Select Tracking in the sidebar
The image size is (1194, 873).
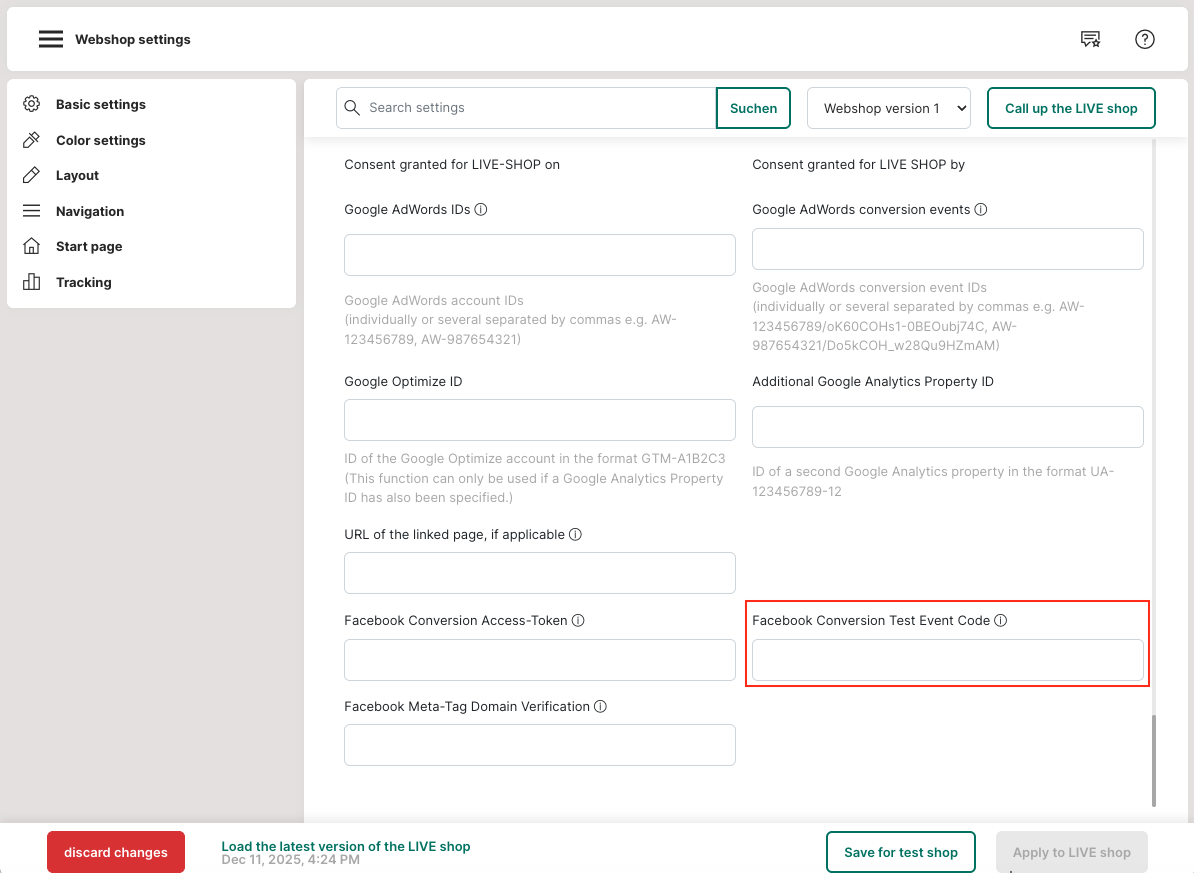pos(83,282)
